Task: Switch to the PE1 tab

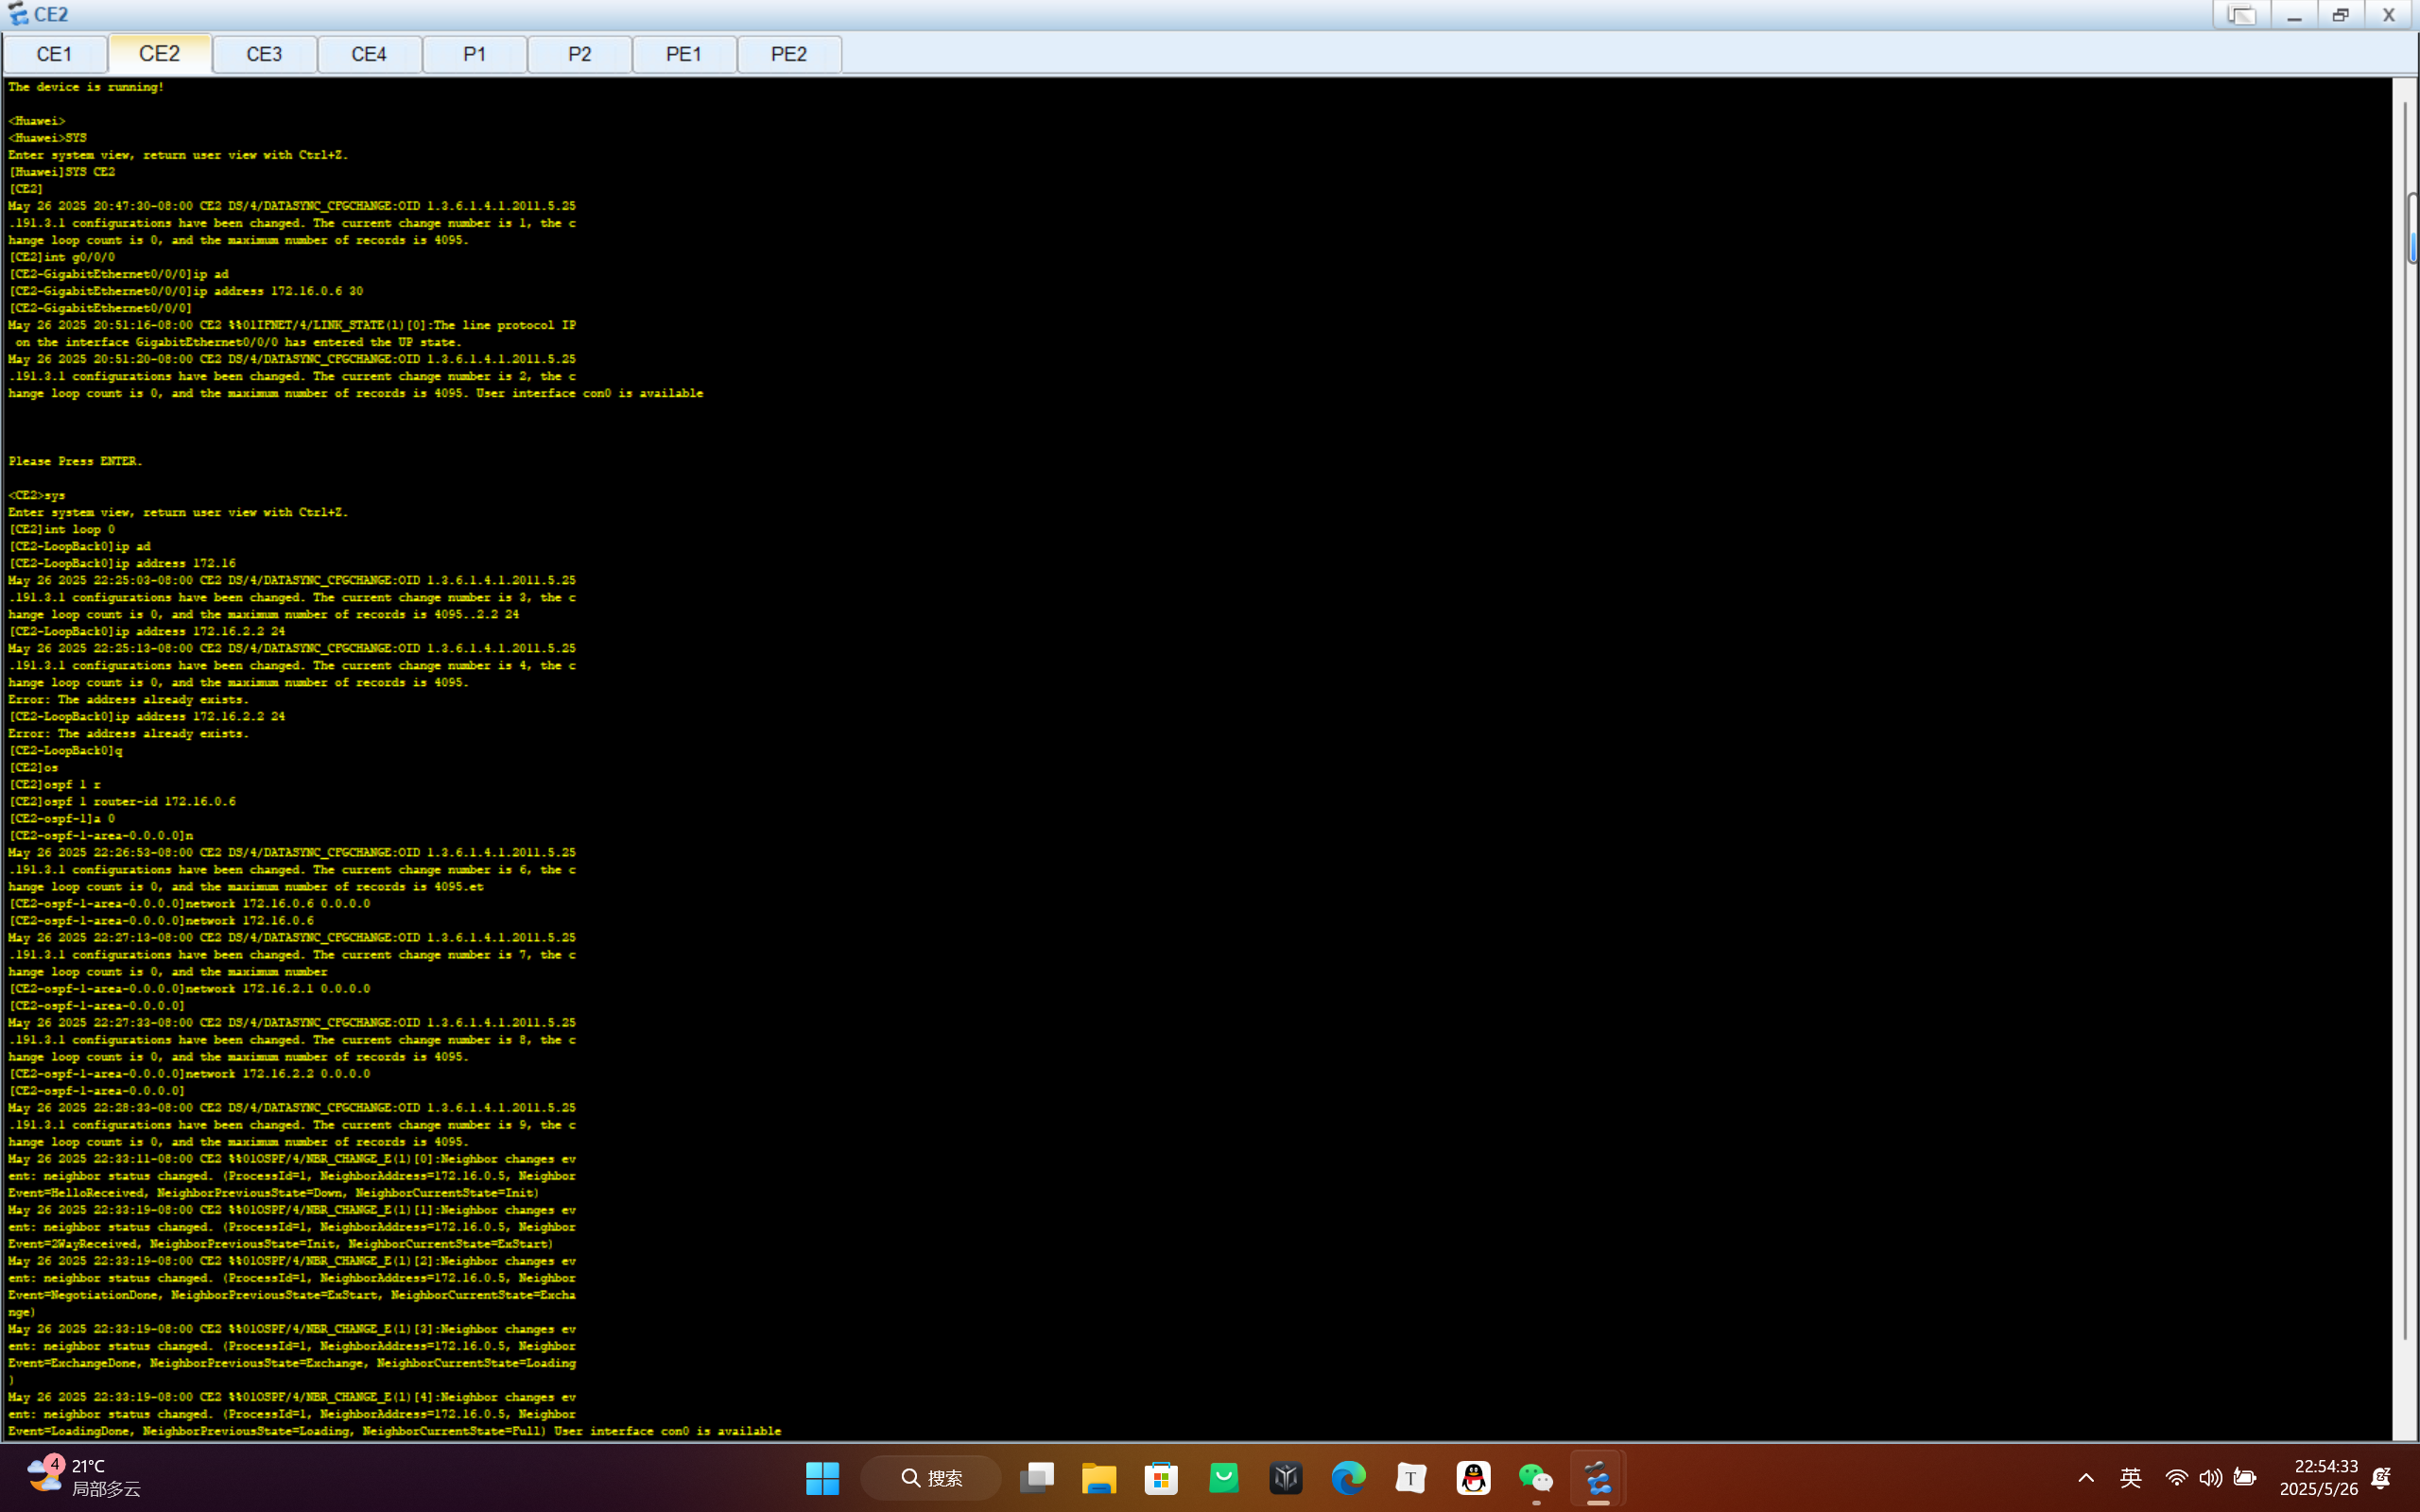Action: point(684,54)
